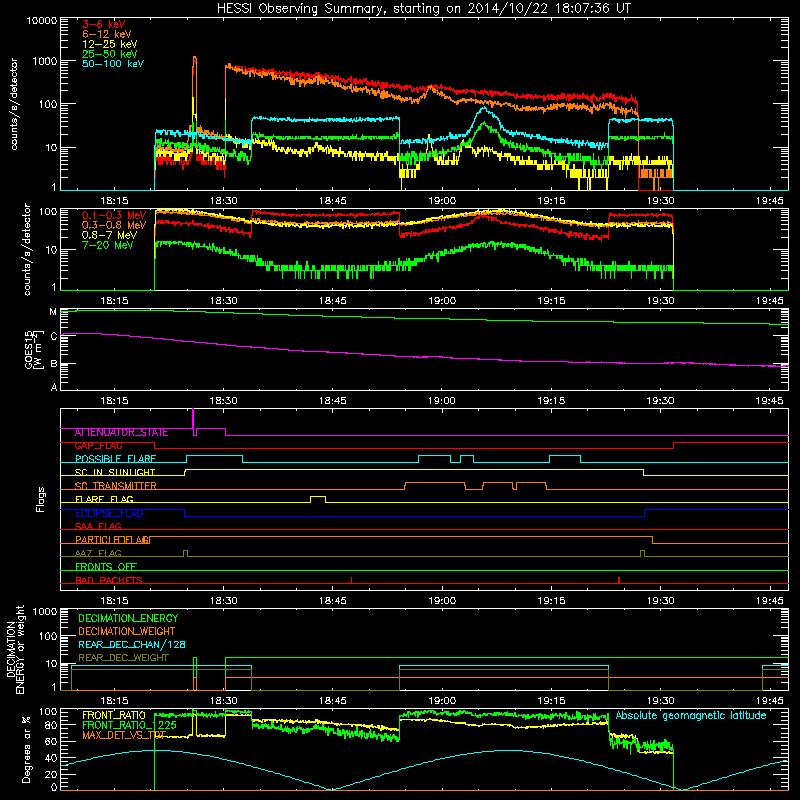Select the BAD_PACKETS label
The width and height of the screenshot is (800, 800).
(x=109, y=580)
